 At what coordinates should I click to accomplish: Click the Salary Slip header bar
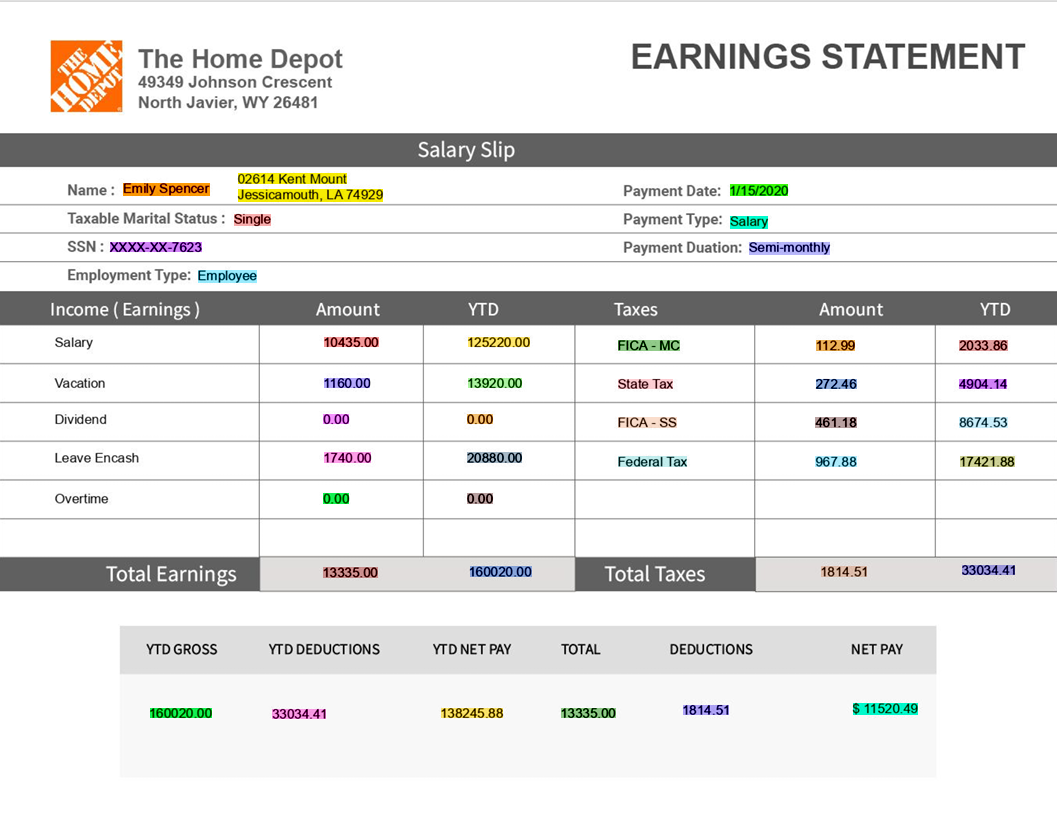(528, 150)
